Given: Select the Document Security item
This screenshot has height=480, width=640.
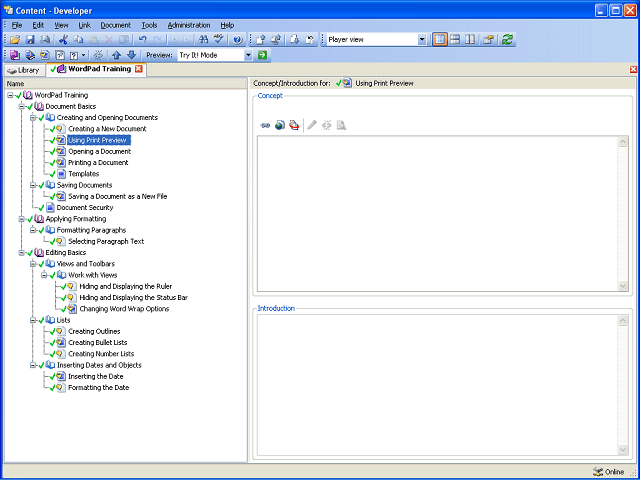Looking at the screenshot, I should click(85, 208).
